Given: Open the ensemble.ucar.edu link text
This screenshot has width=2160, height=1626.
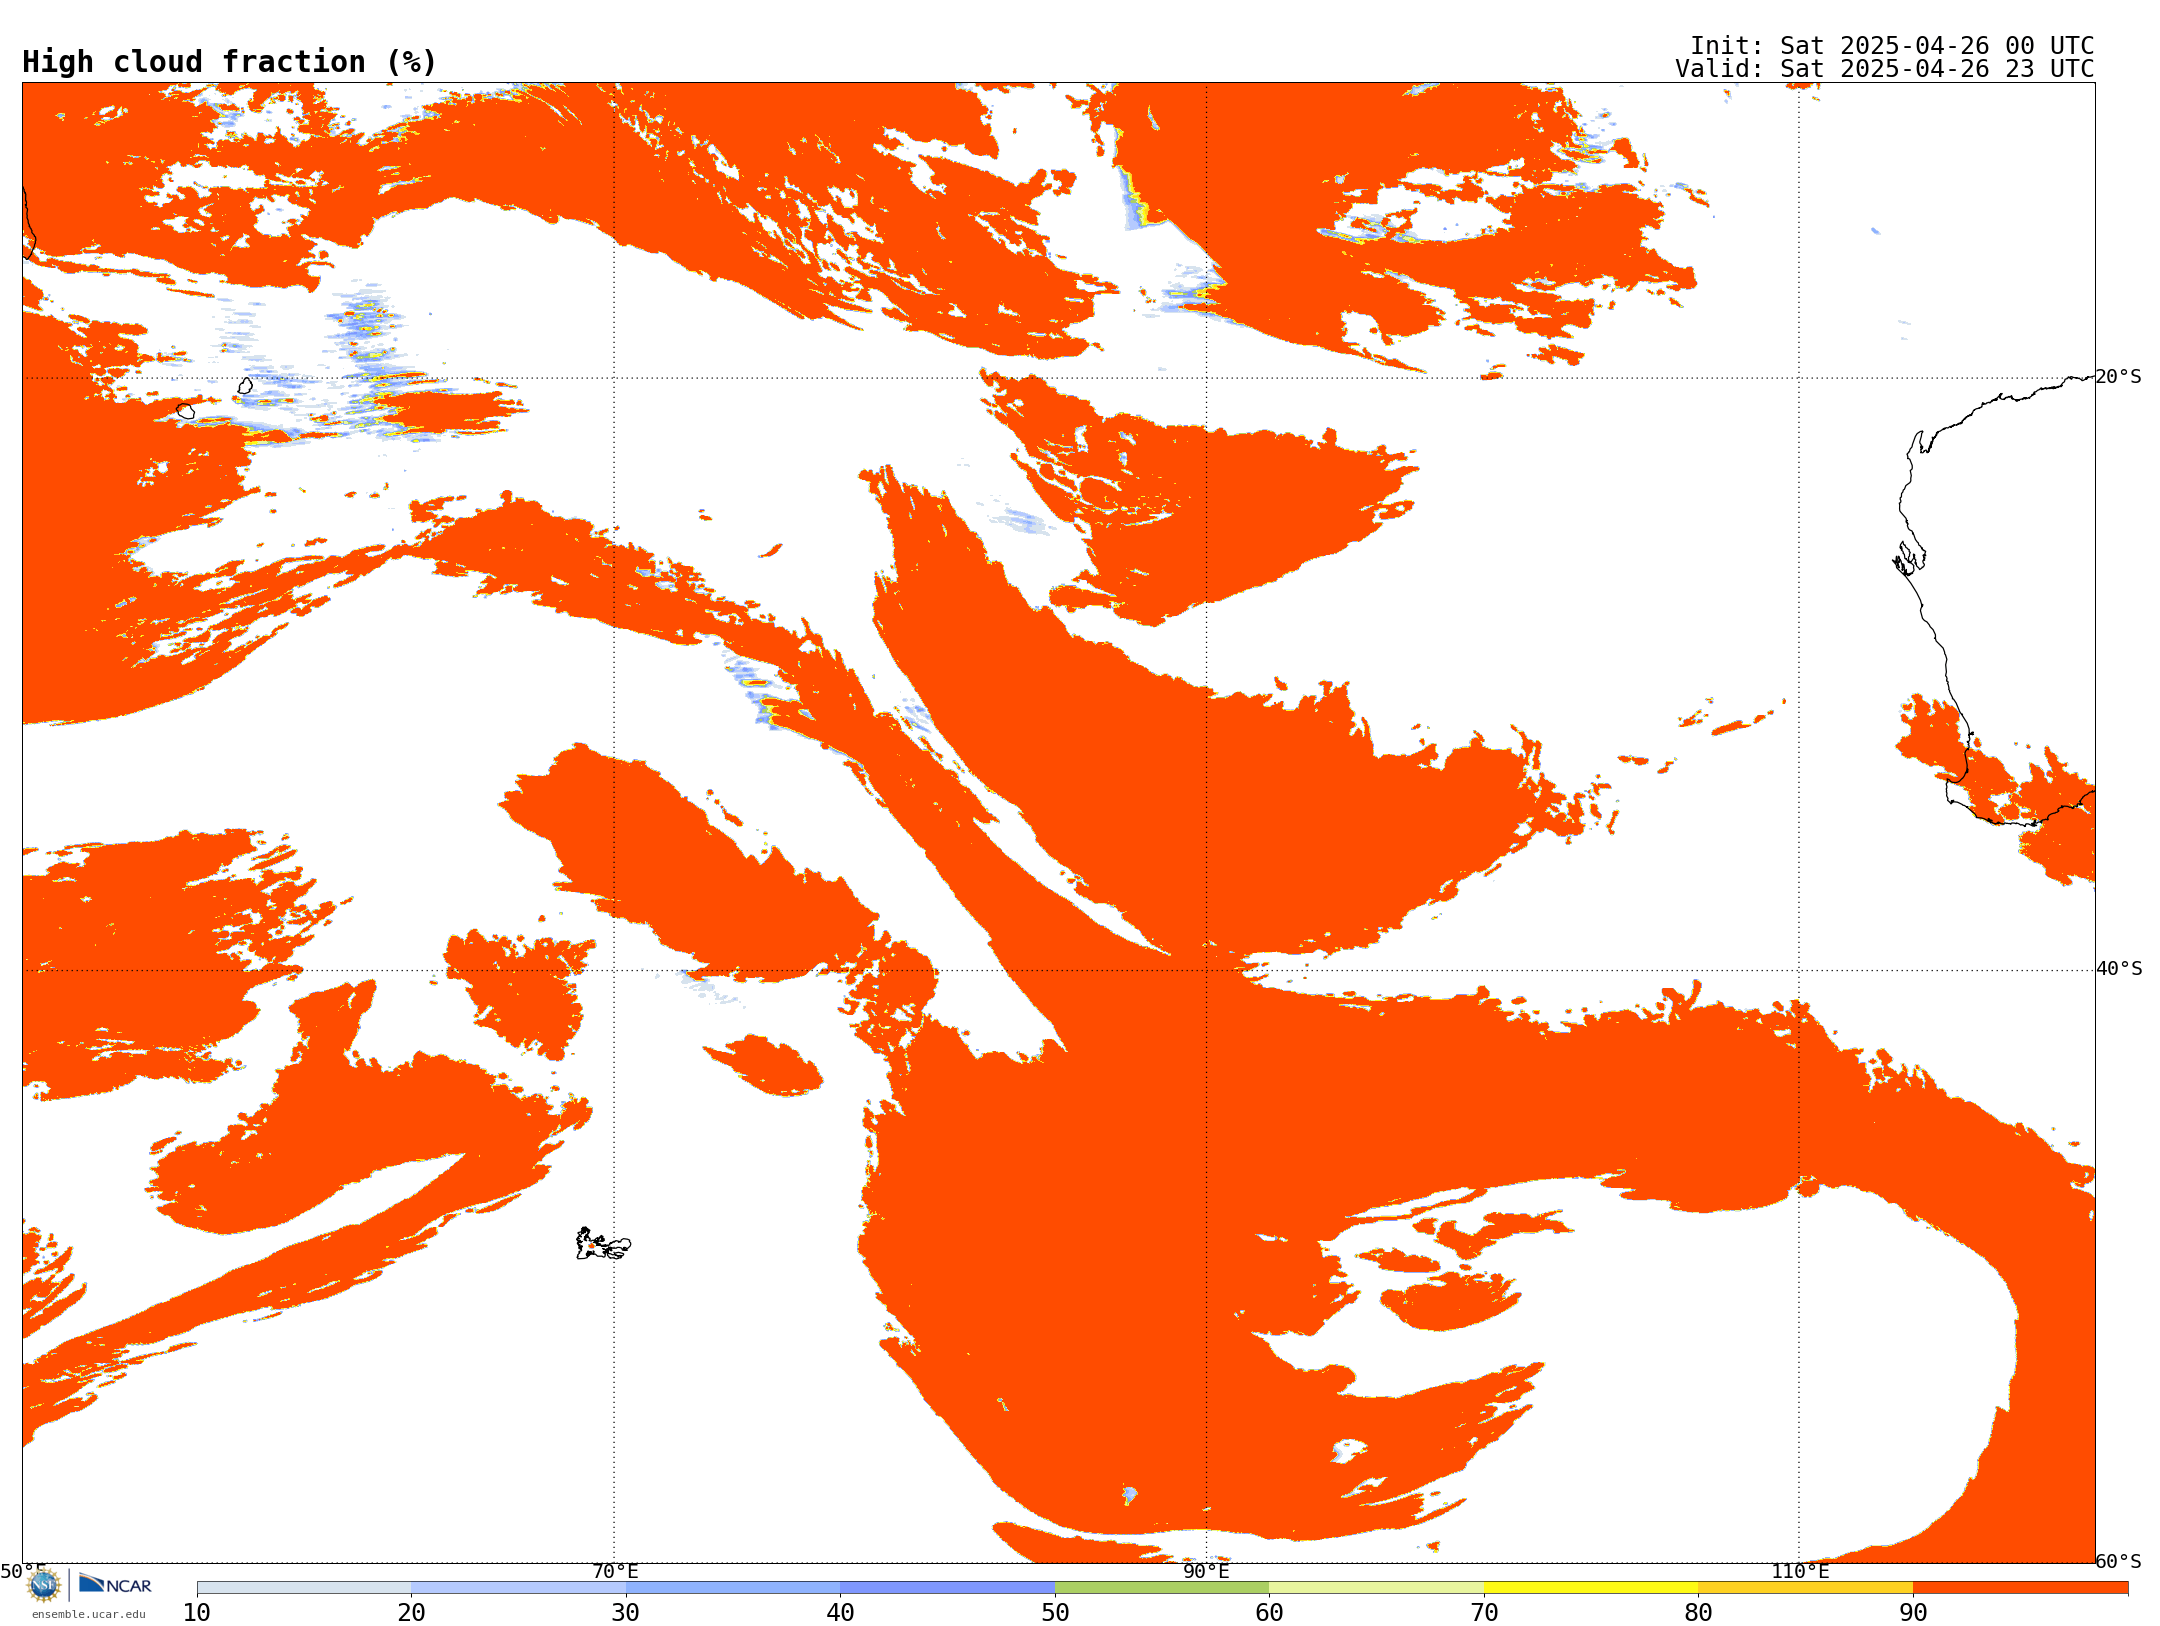Looking at the screenshot, I should [x=89, y=1614].
